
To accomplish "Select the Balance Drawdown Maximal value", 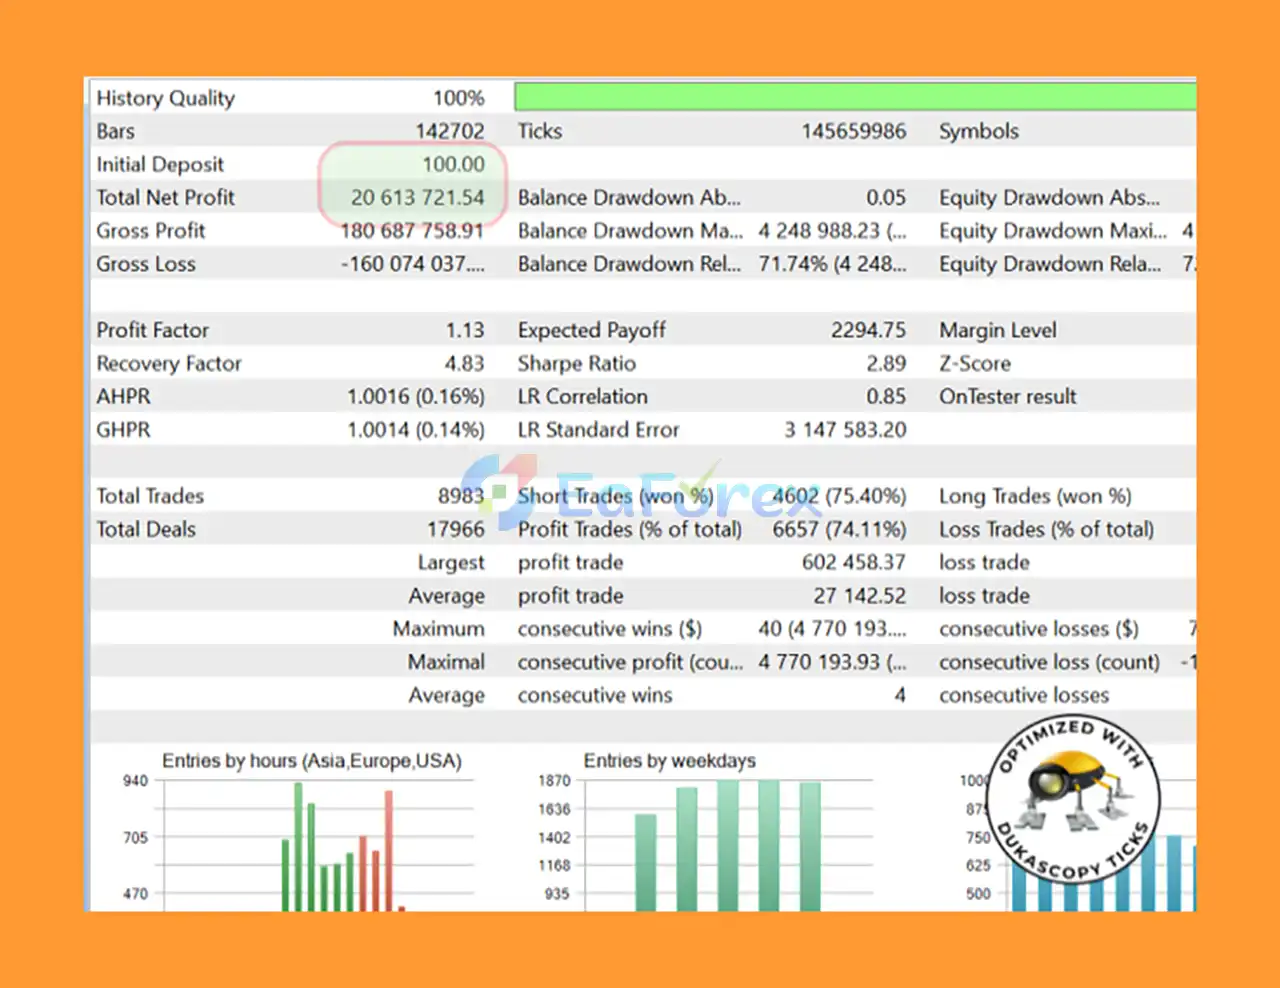I will [832, 230].
